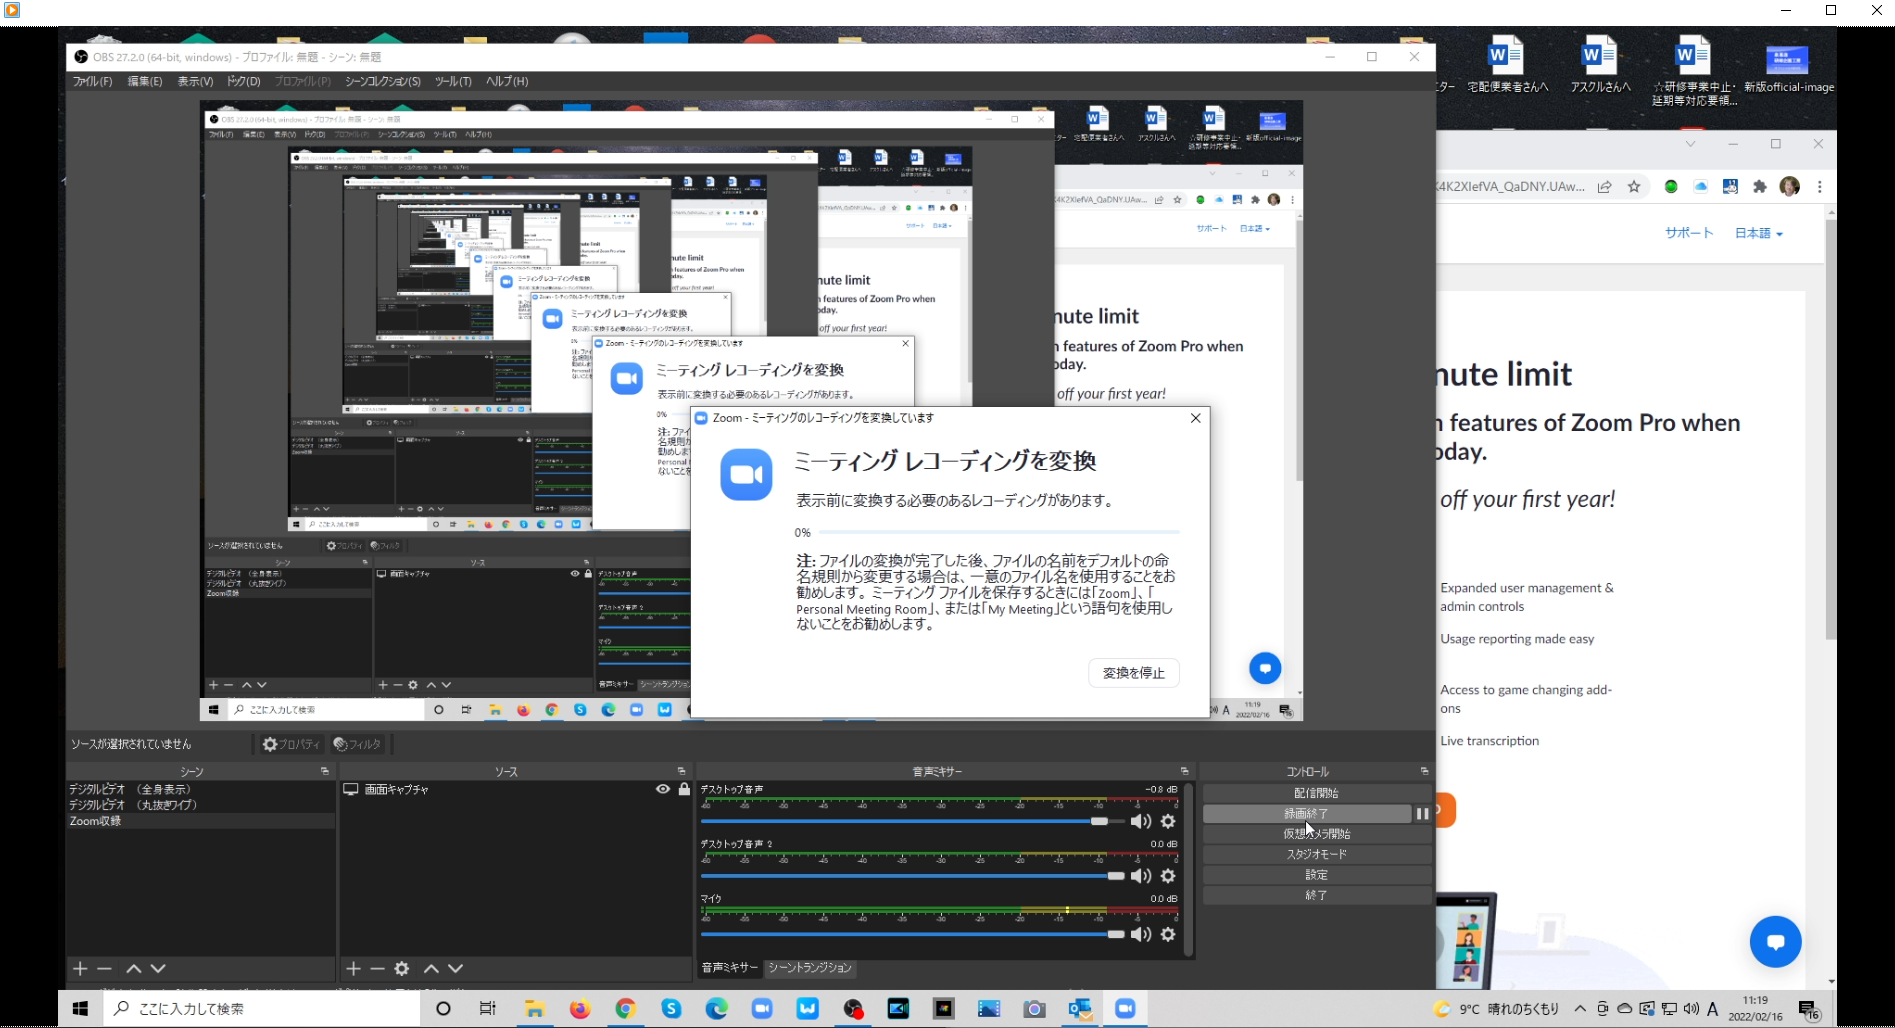Pop out the ソース dock panel
Viewport: 1895px width, 1028px height.
[681, 771]
